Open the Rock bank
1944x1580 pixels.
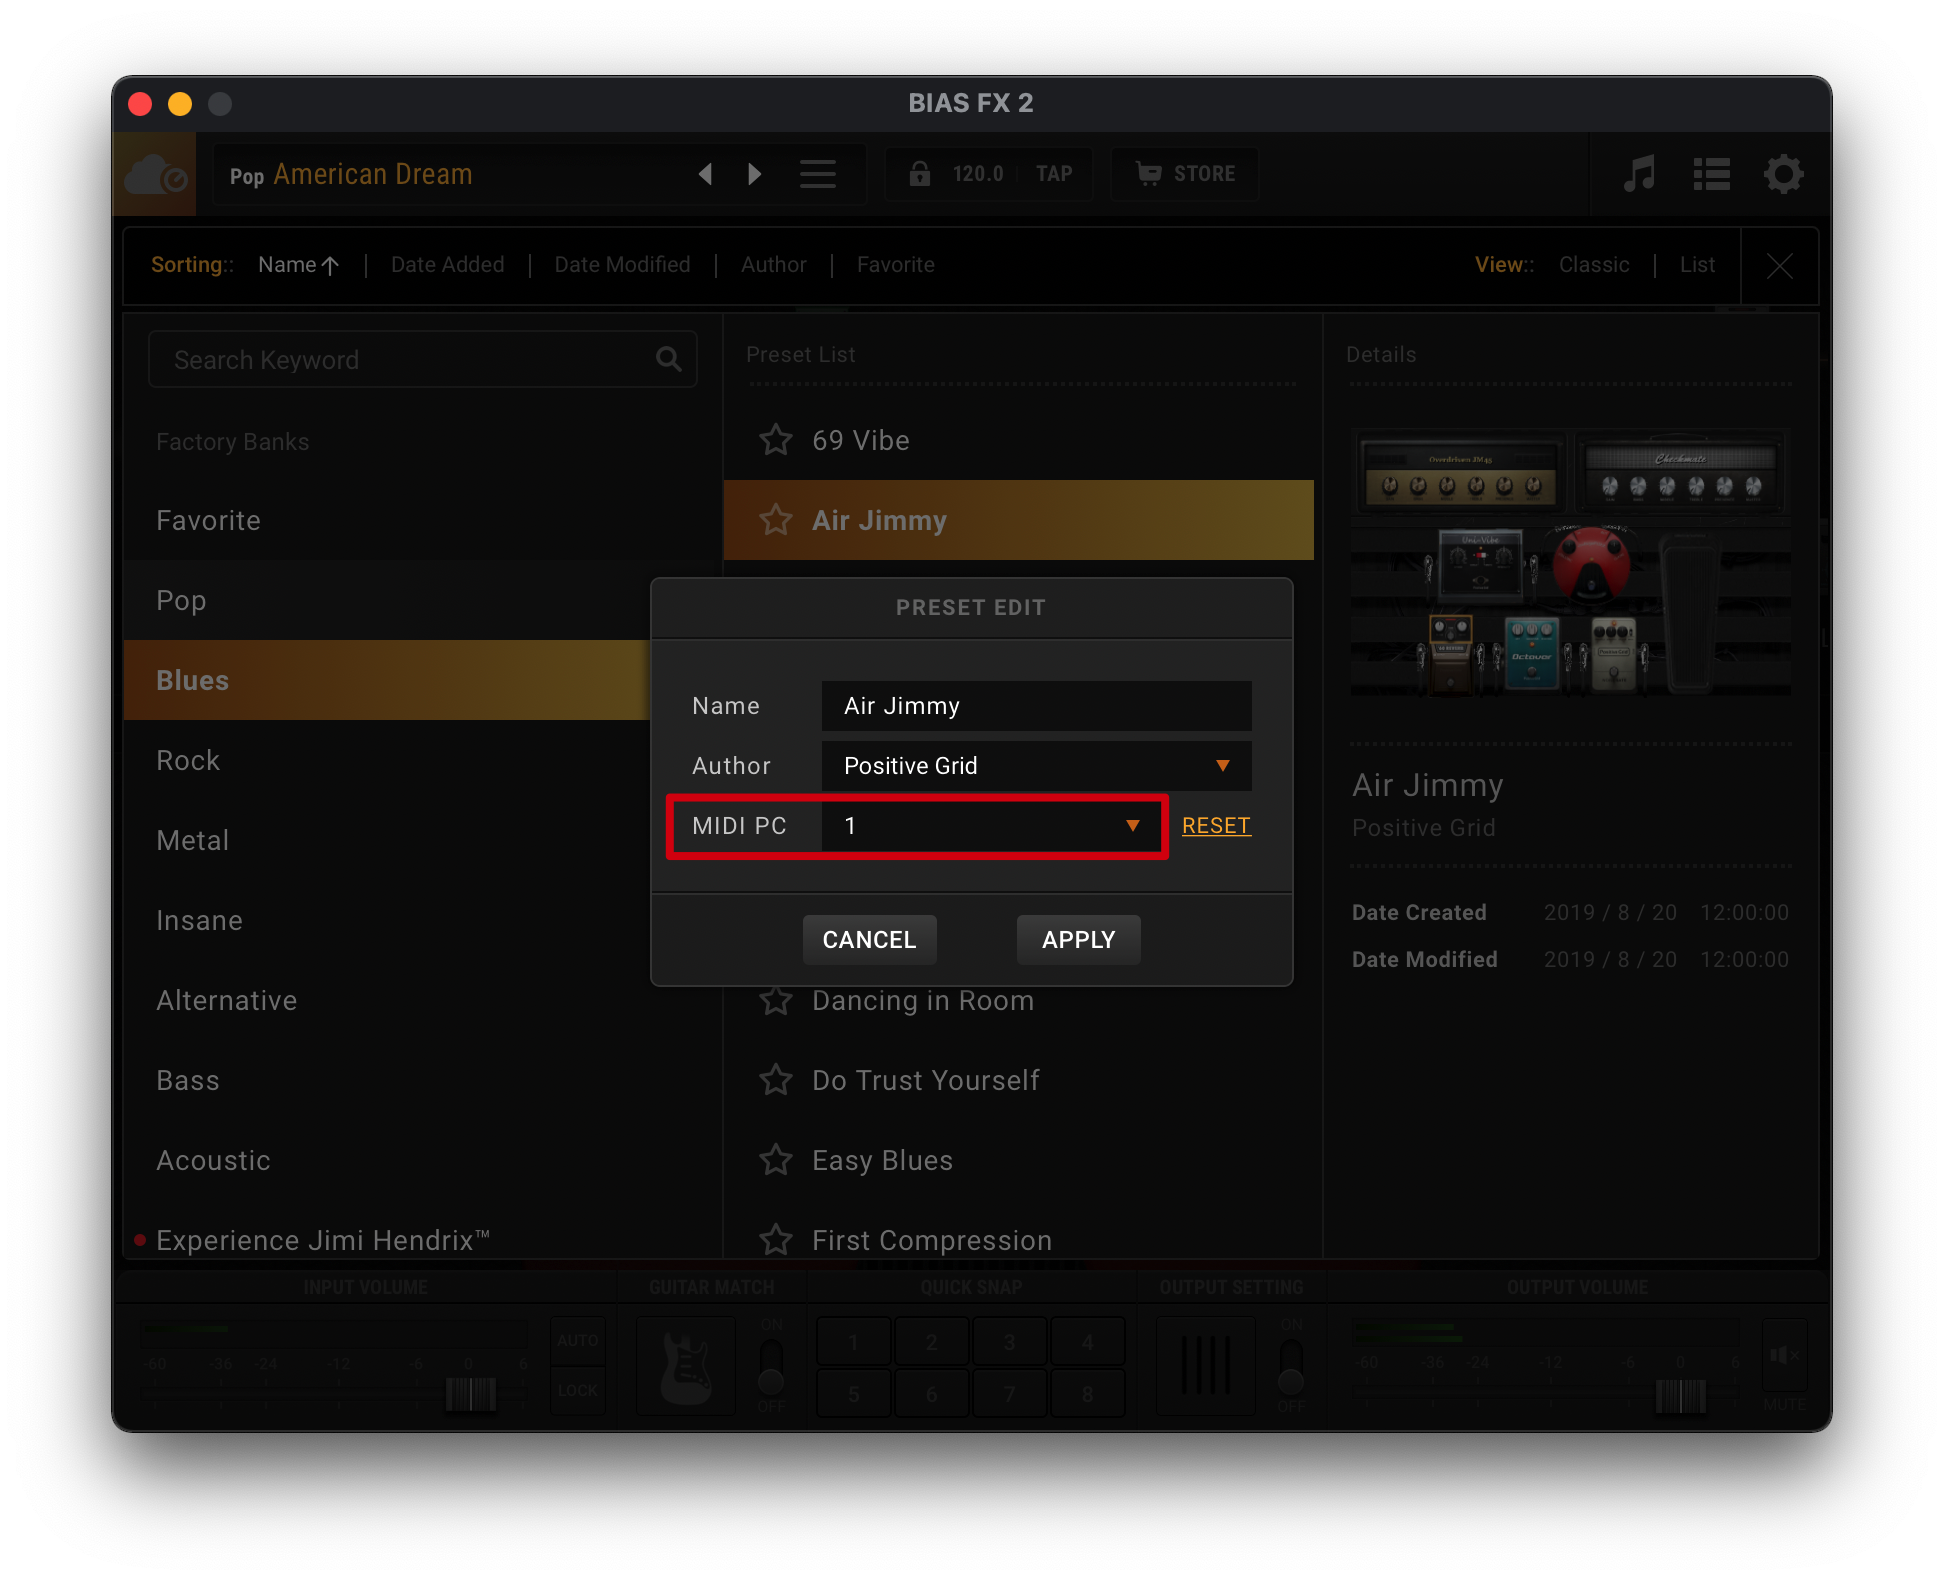388,760
